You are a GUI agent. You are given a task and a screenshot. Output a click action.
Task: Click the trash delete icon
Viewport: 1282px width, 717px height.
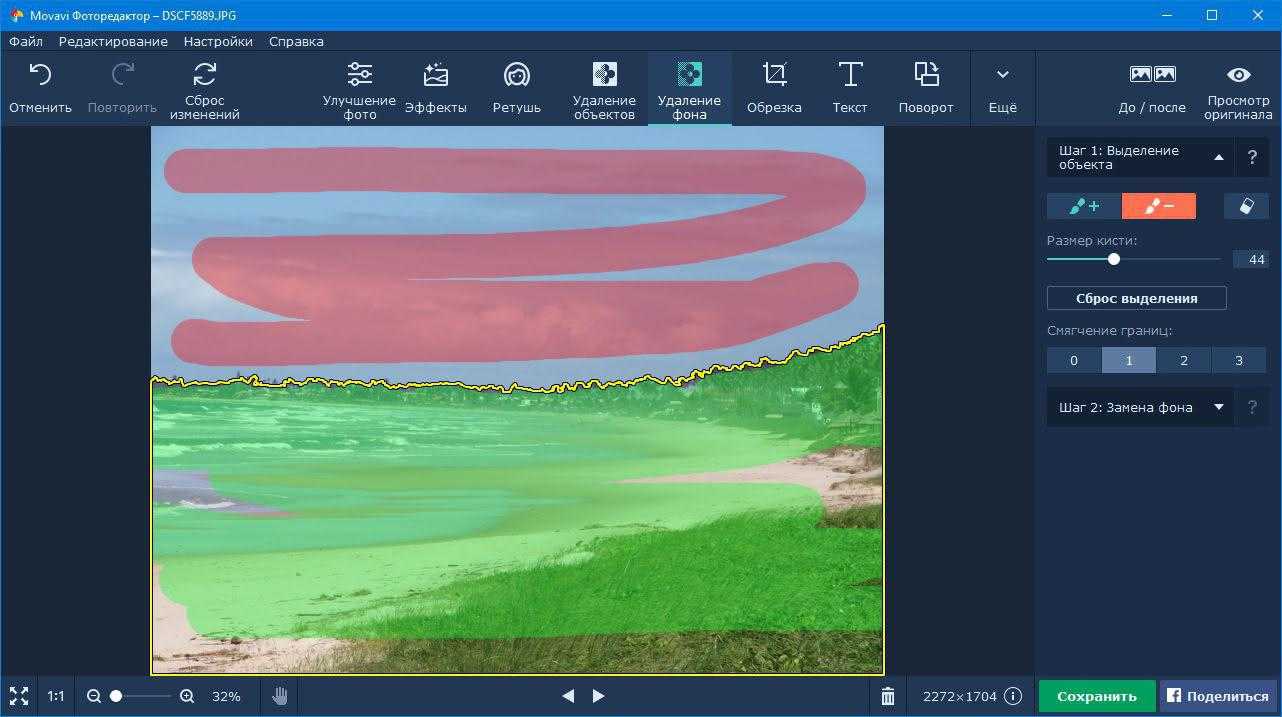(x=888, y=696)
